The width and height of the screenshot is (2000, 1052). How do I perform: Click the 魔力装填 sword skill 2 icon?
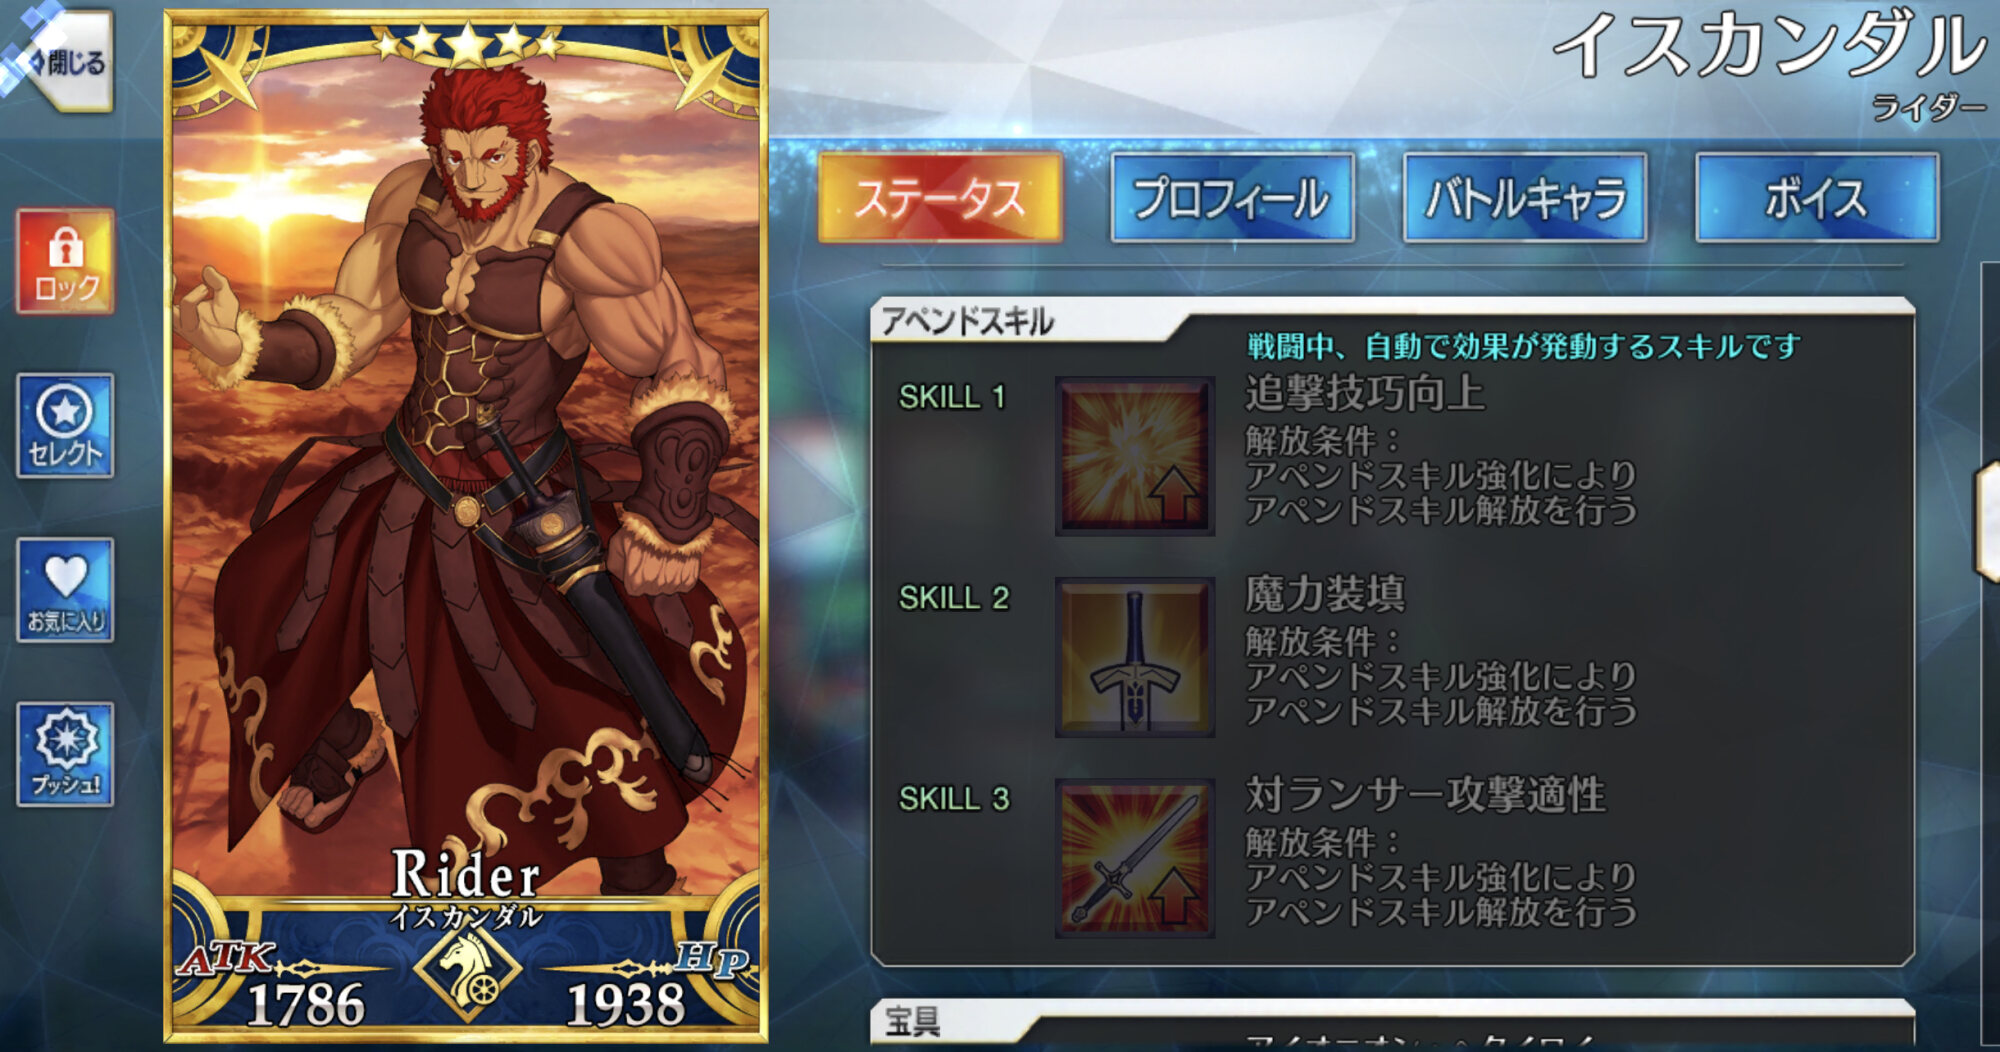click(1135, 657)
